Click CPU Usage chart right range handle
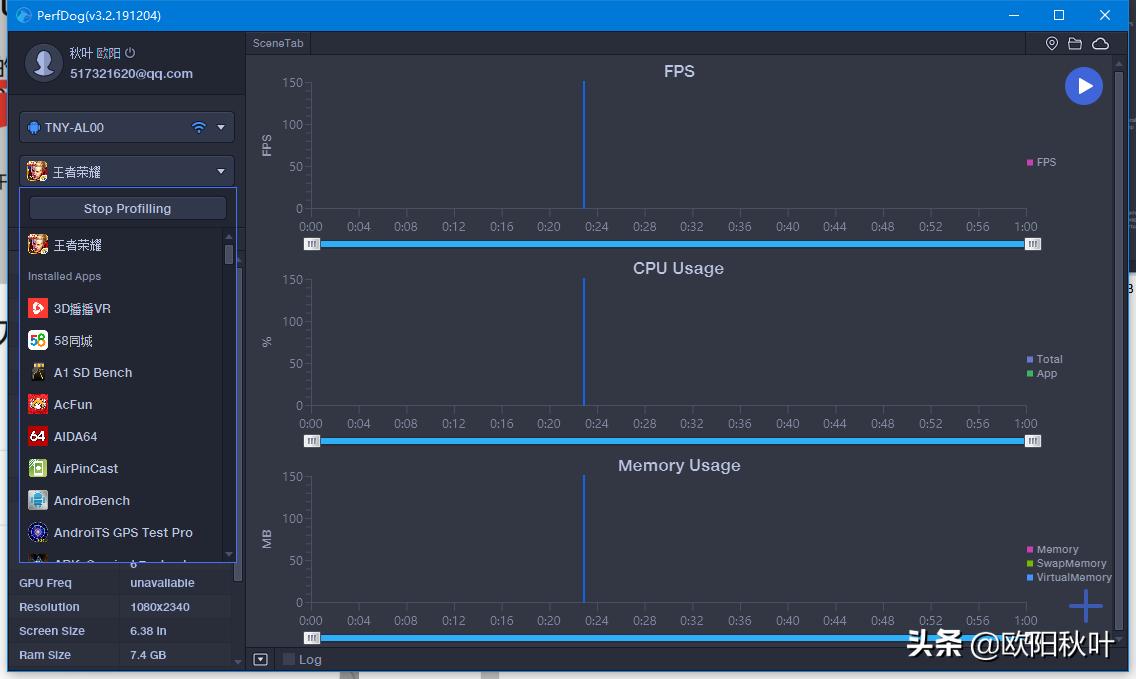This screenshot has width=1136, height=679. (1033, 441)
